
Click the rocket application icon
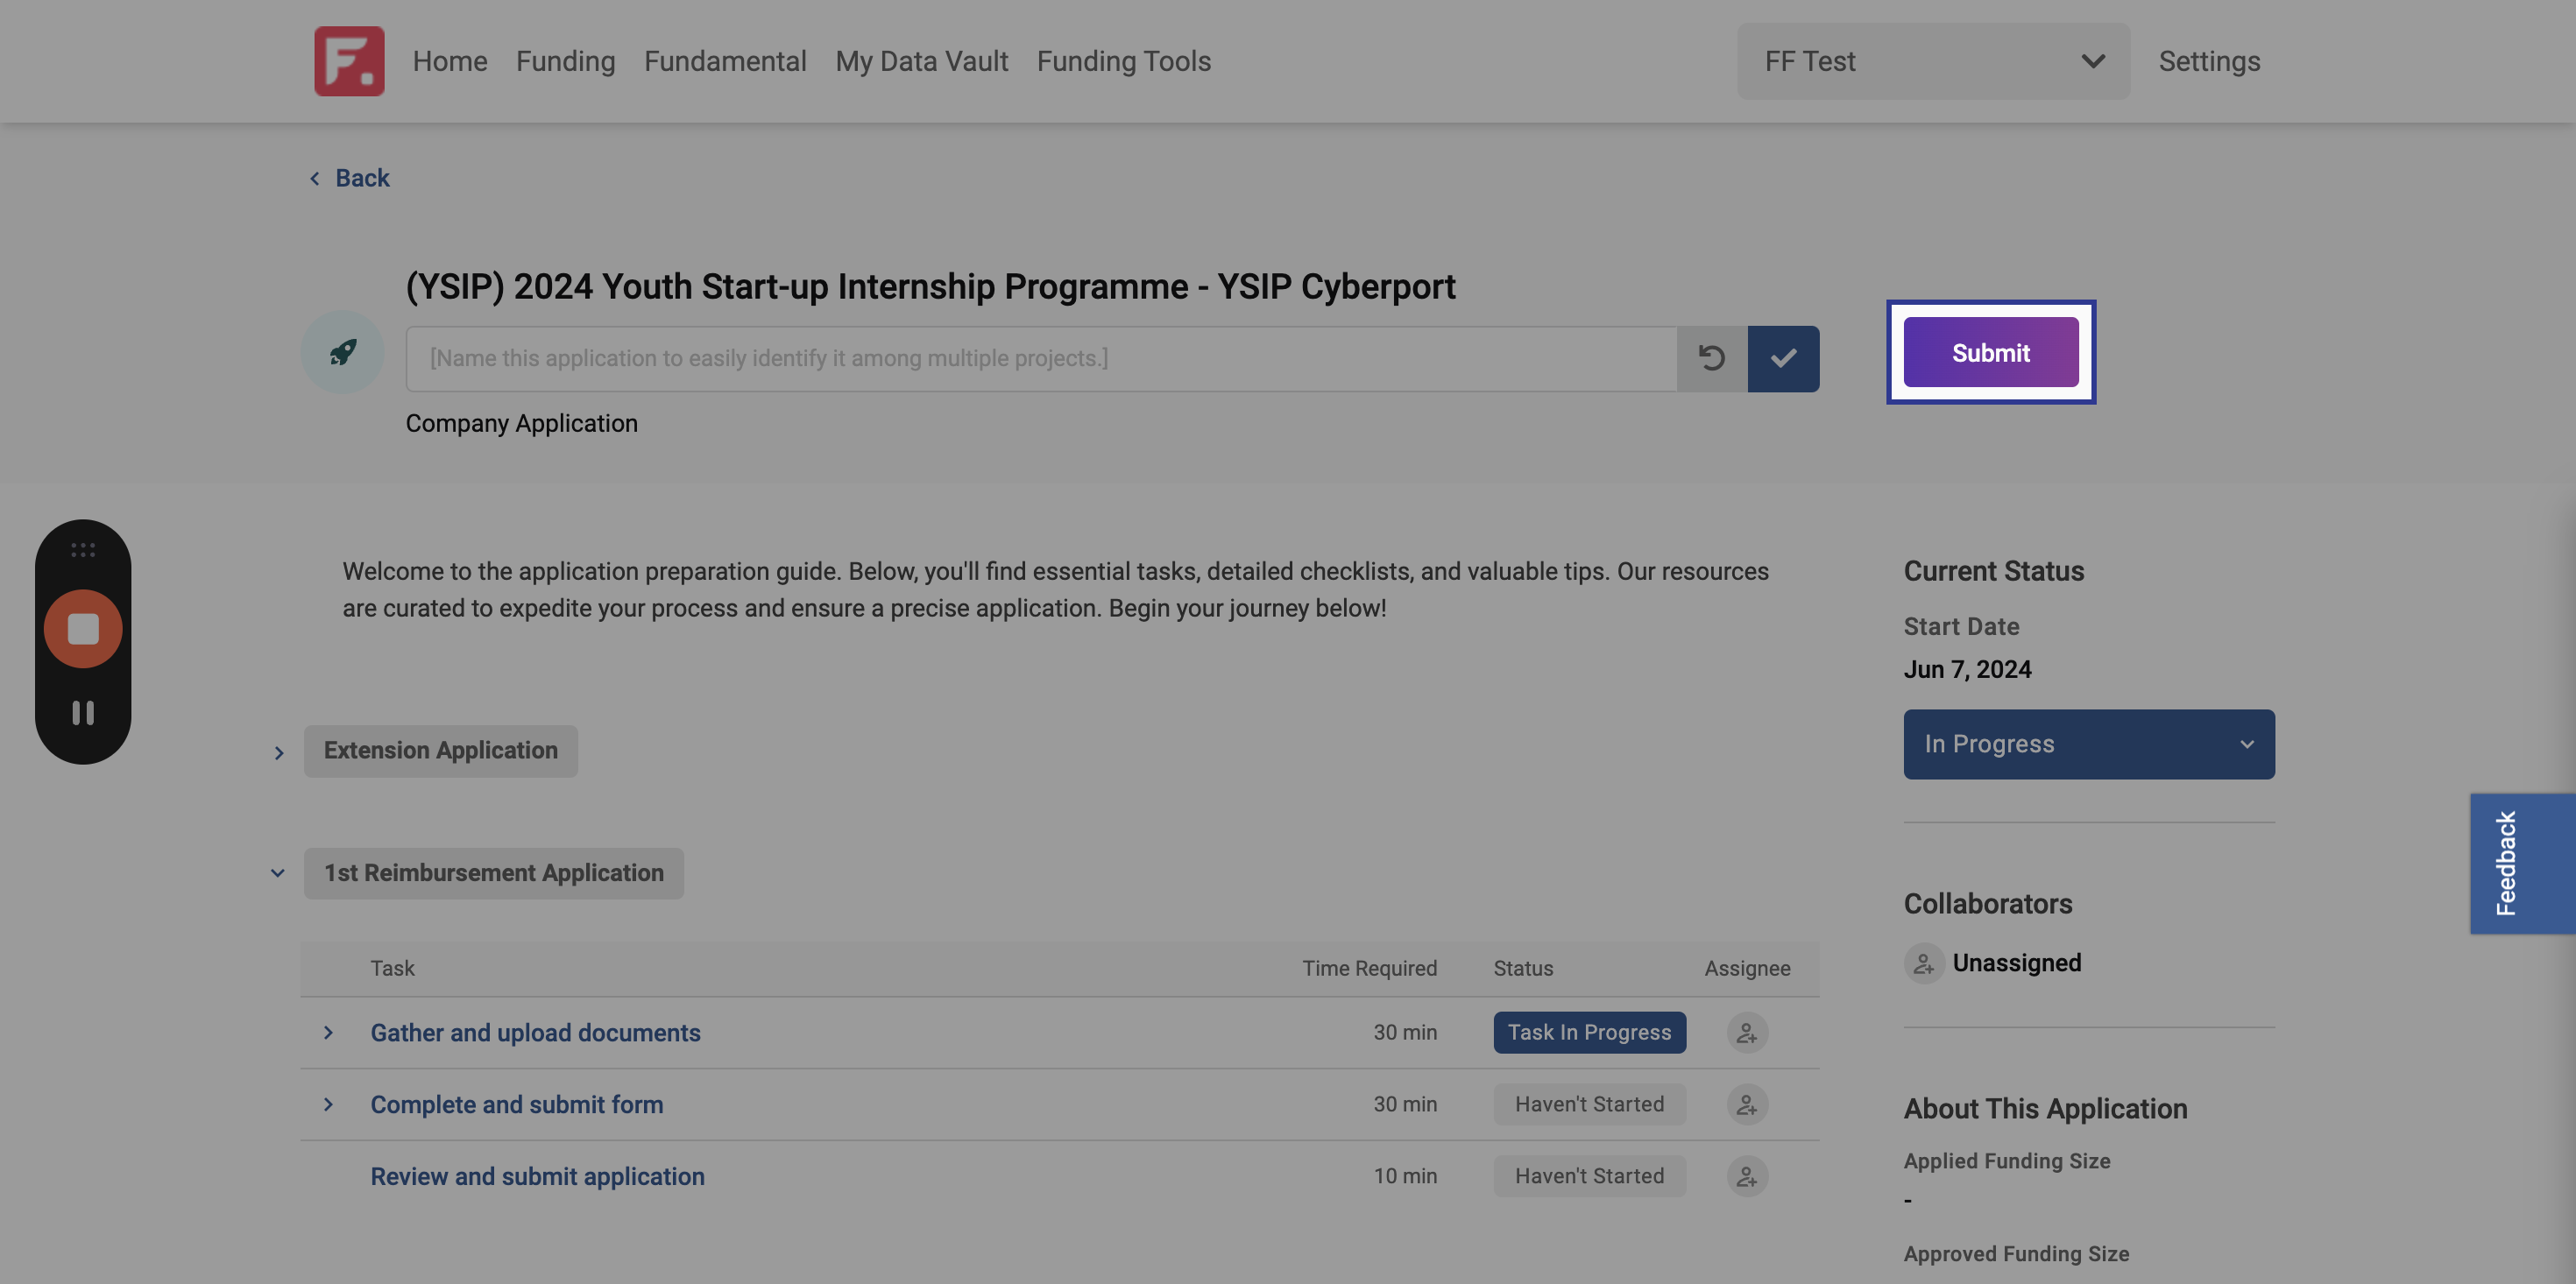tap(343, 352)
